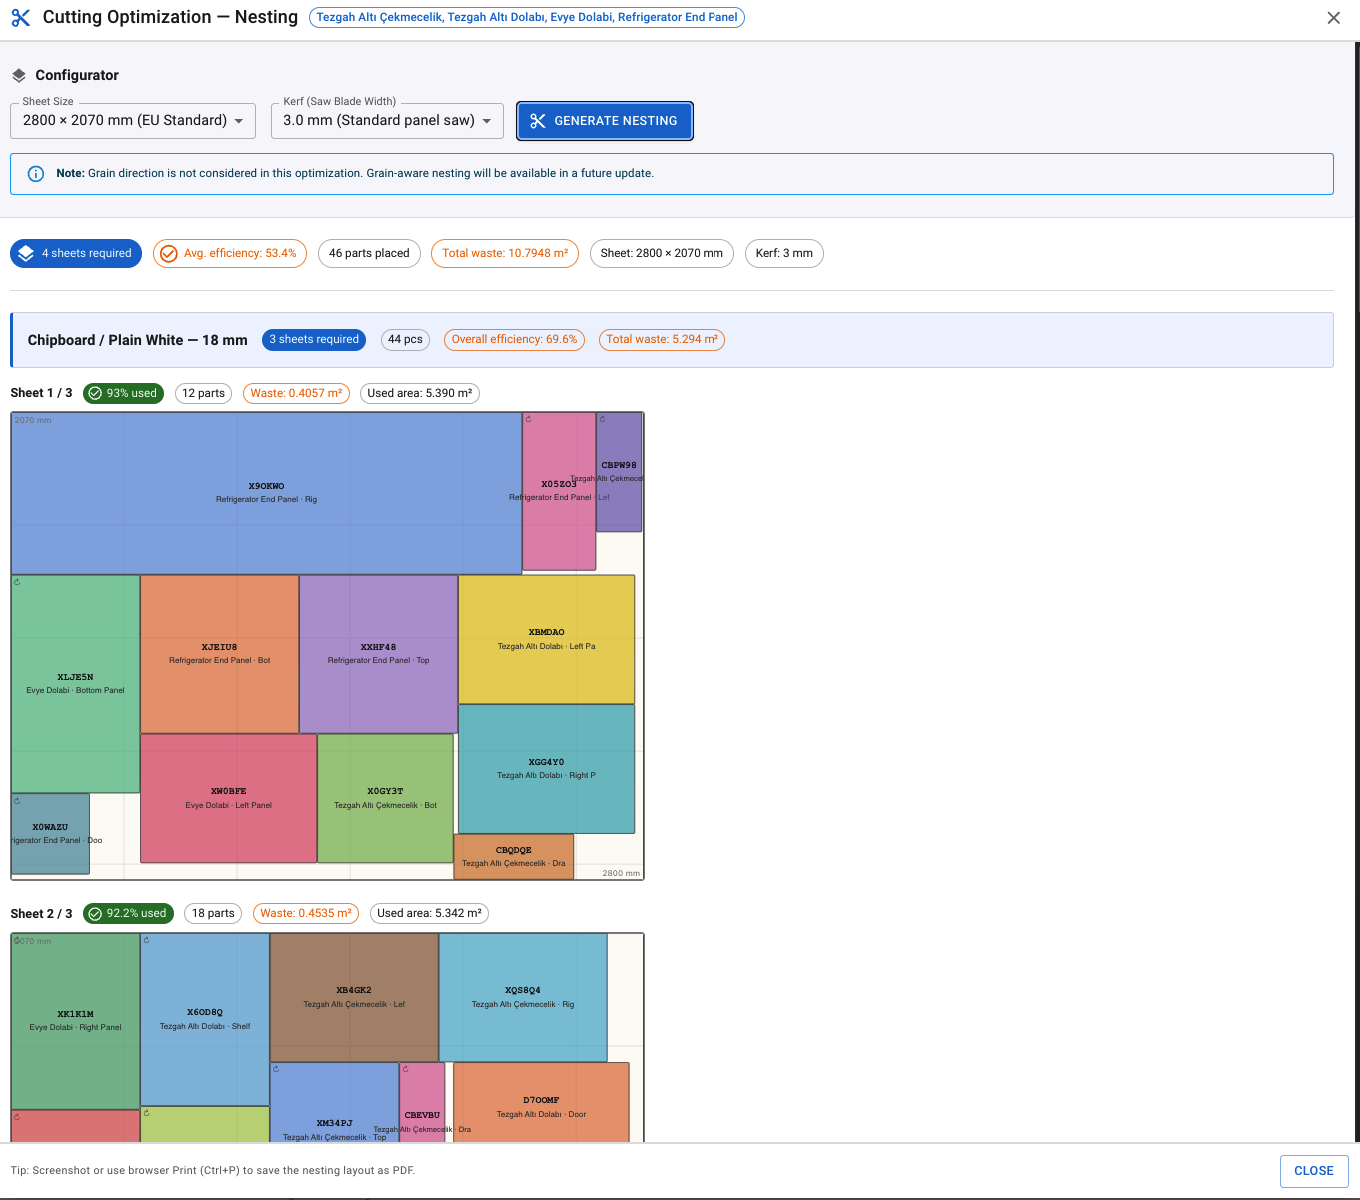Open the Sheet Size dropdown
The width and height of the screenshot is (1360, 1200).
pyautogui.click(x=133, y=121)
